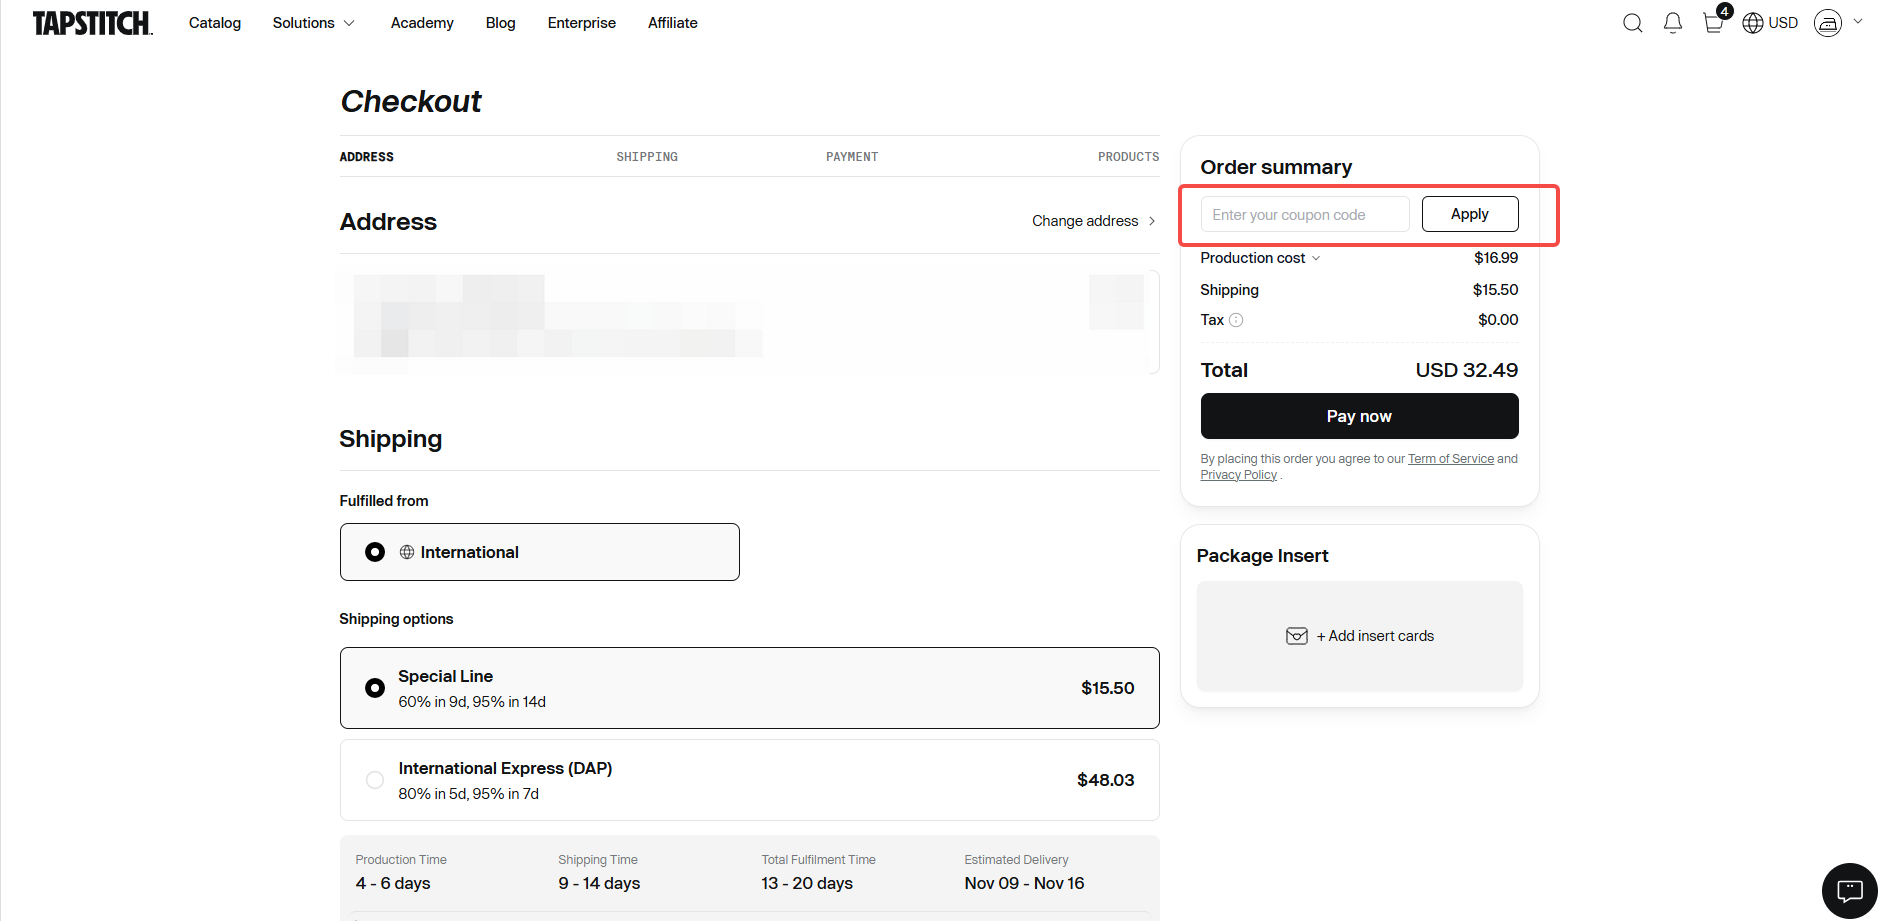
Task: Jump to the ADDRESS checkout step
Action: (366, 157)
